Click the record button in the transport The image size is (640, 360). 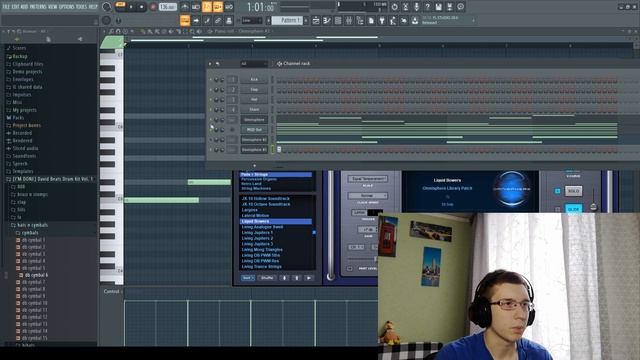tap(153, 7)
